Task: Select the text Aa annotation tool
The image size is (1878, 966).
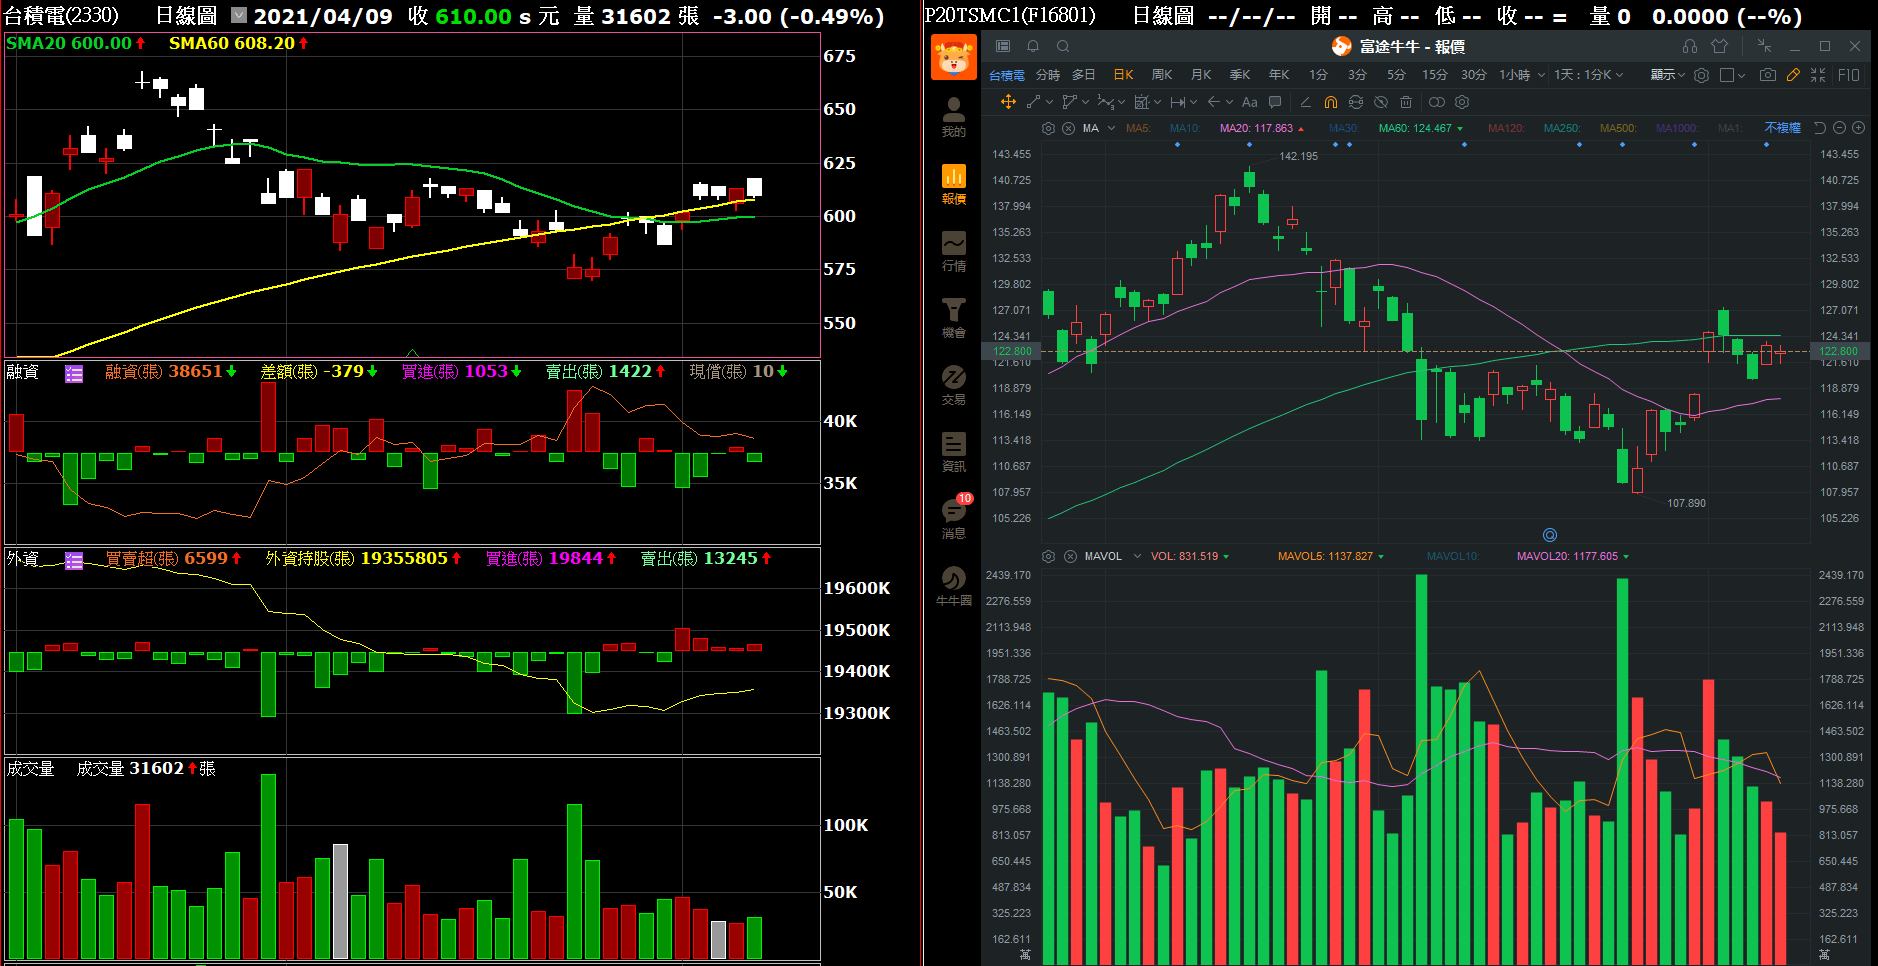Action: click(1250, 102)
